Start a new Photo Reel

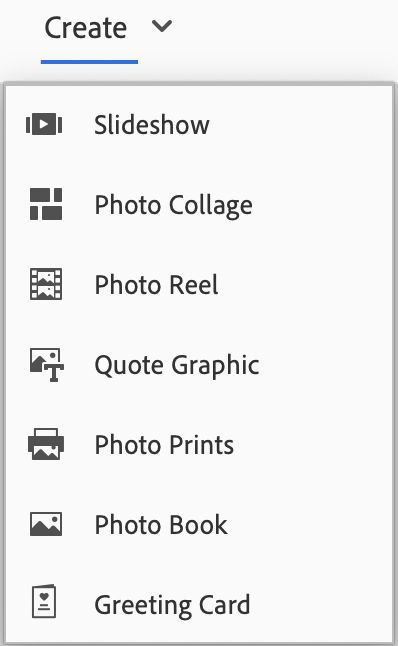(199, 284)
